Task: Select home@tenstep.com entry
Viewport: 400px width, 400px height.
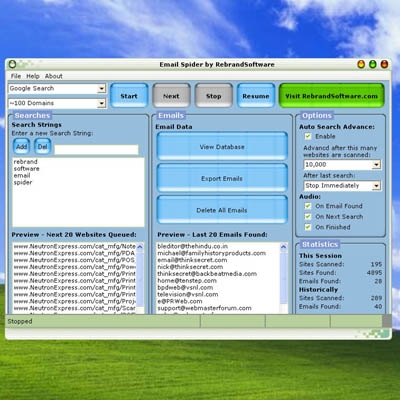Action: (x=187, y=281)
